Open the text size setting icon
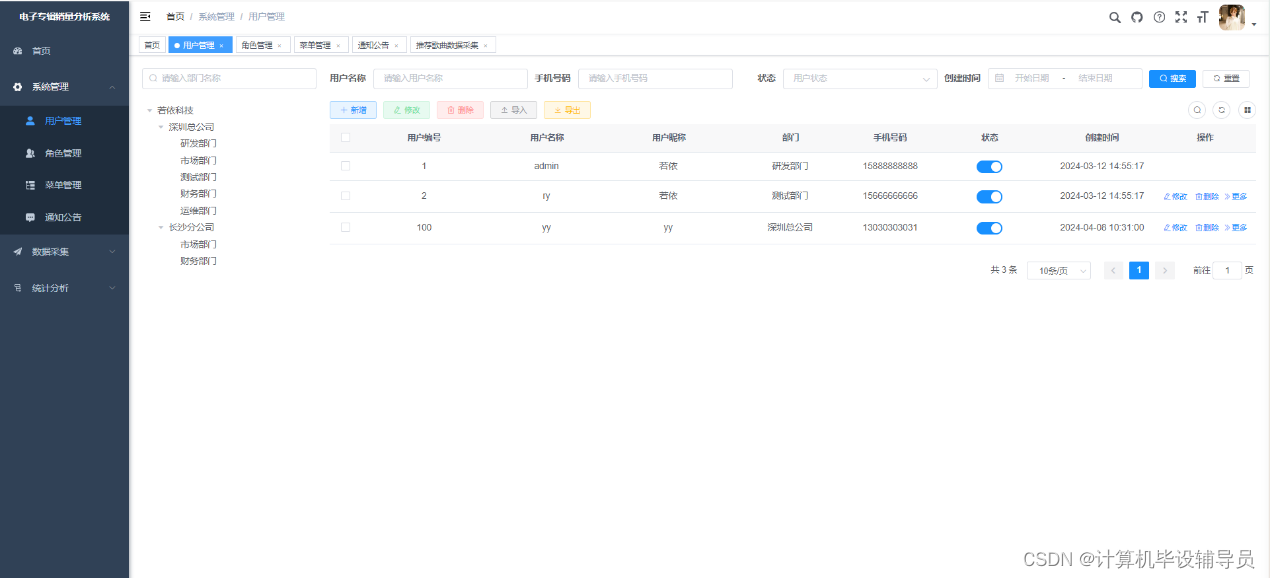 pos(1203,17)
